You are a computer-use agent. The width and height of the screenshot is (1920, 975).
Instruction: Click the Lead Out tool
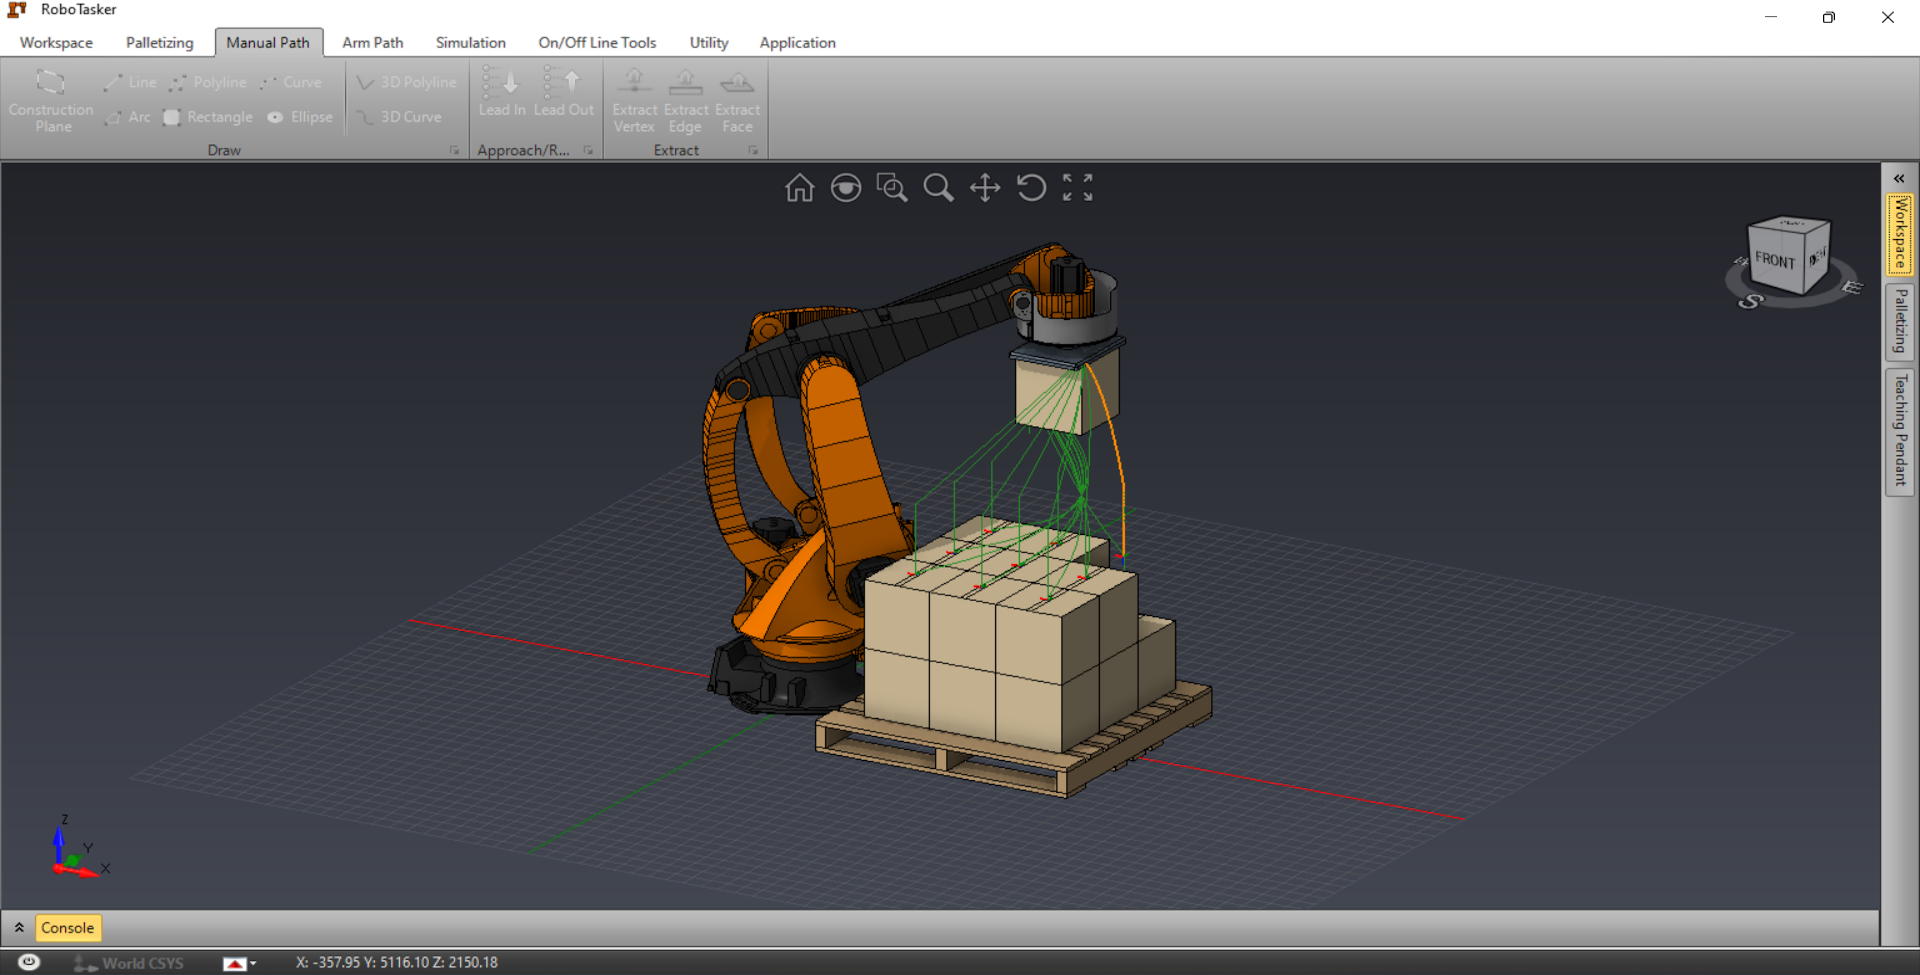pos(564,92)
